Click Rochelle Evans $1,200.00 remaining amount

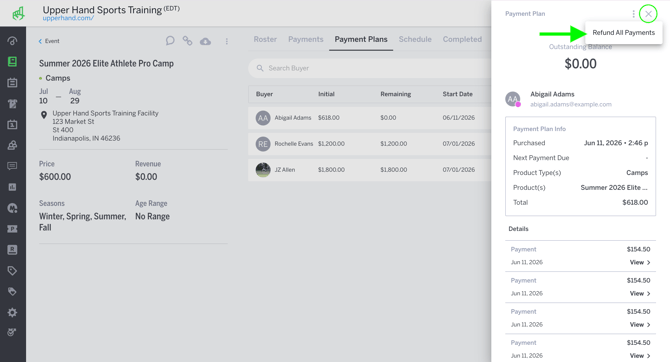(394, 144)
